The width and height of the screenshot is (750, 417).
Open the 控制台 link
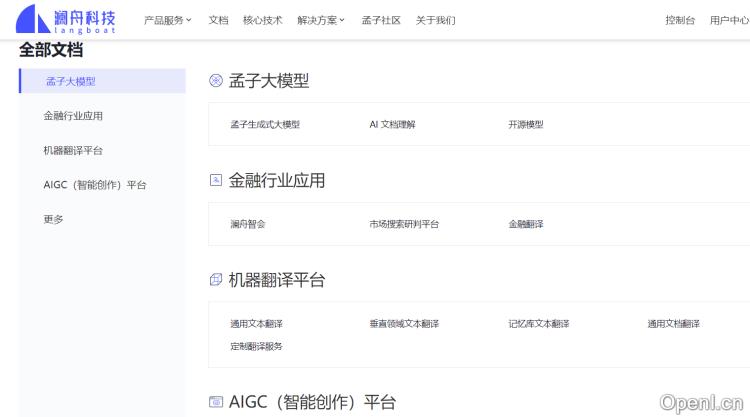[680, 20]
